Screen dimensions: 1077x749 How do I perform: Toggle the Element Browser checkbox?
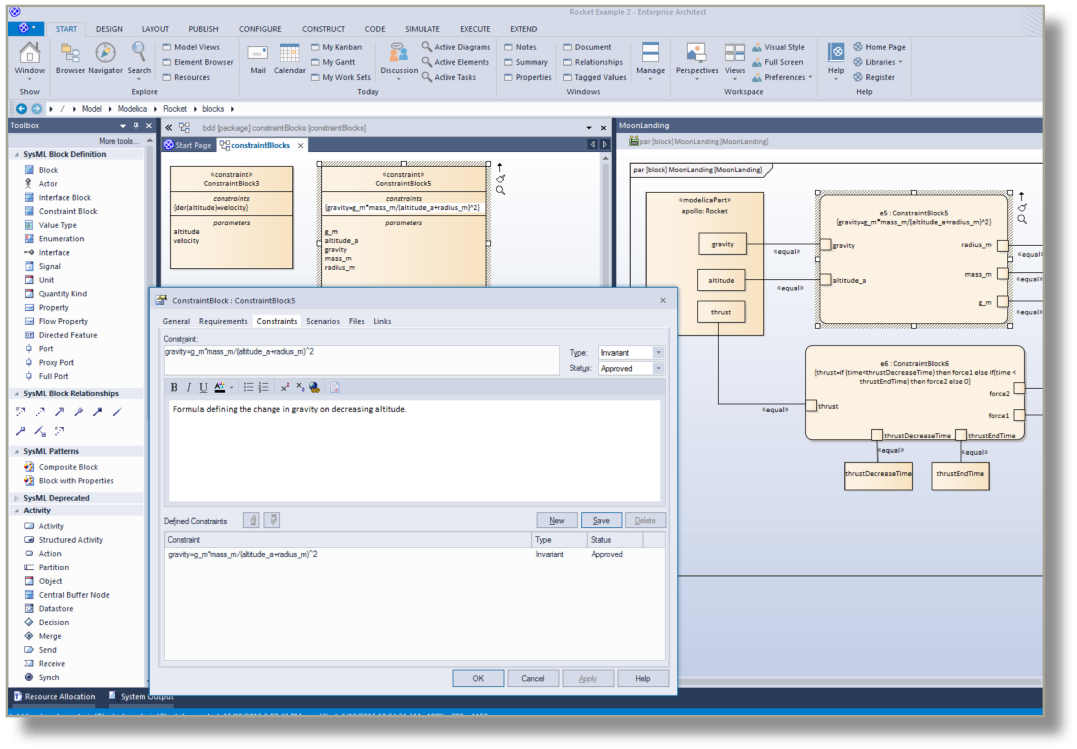(x=167, y=62)
